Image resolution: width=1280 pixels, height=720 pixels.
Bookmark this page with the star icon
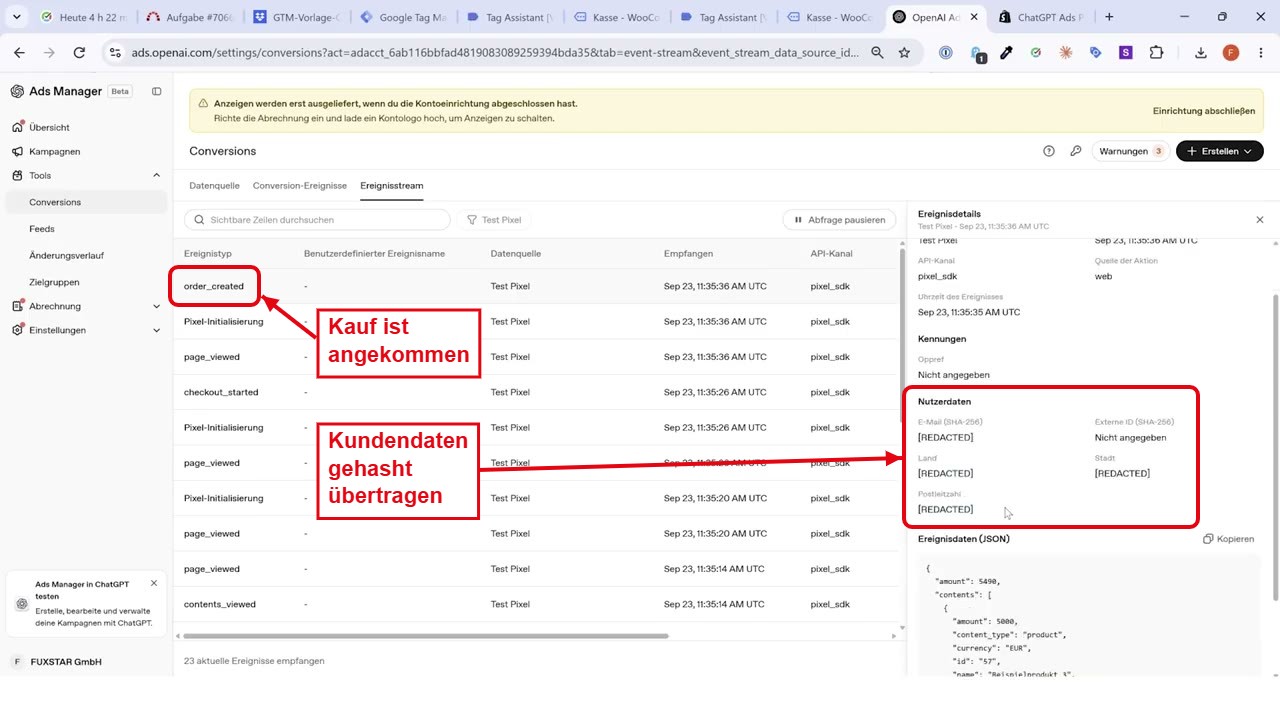[904, 53]
